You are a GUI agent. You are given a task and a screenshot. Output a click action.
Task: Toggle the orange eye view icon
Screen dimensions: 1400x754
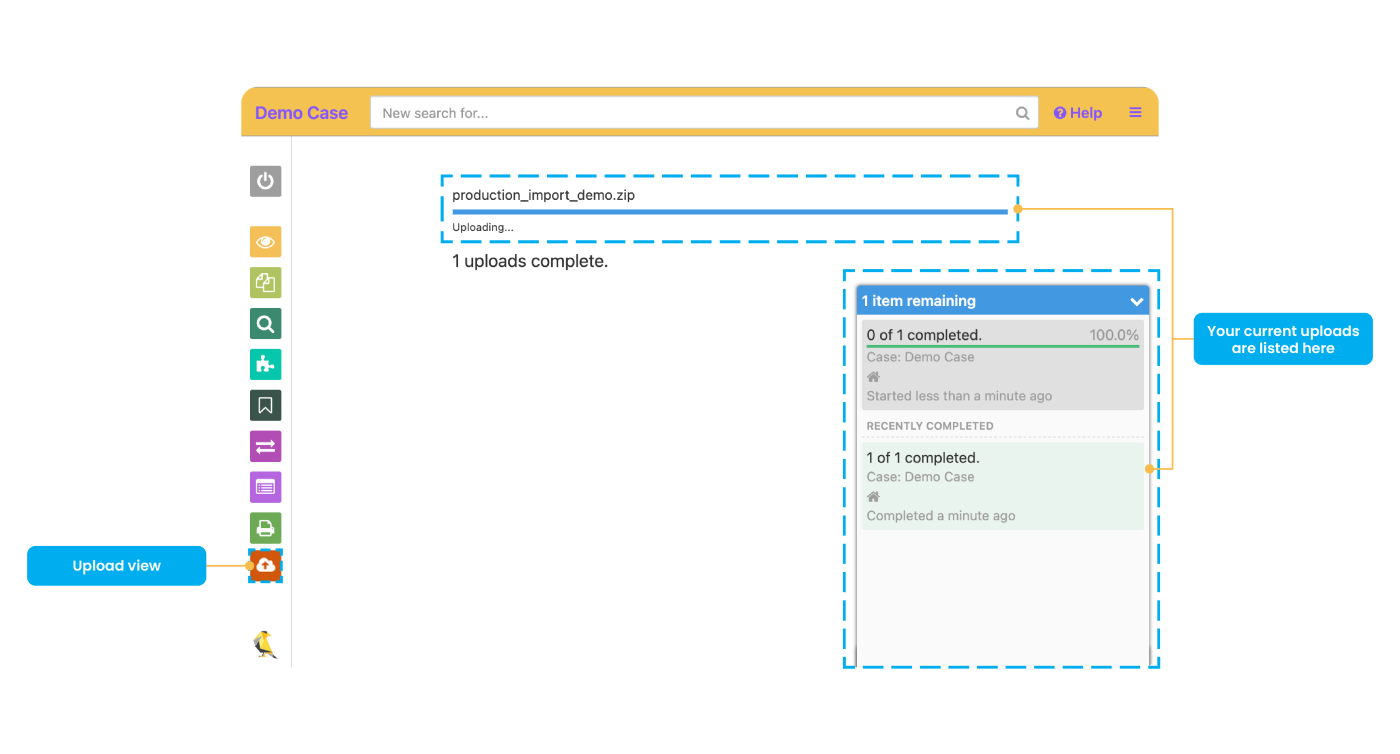(265, 241)
